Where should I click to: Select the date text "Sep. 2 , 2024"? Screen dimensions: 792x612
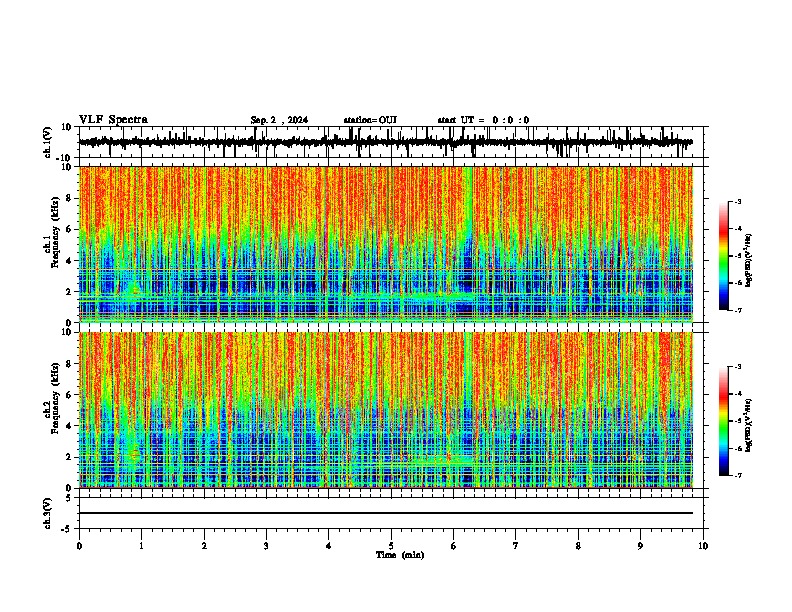click(x=279, y=120)
